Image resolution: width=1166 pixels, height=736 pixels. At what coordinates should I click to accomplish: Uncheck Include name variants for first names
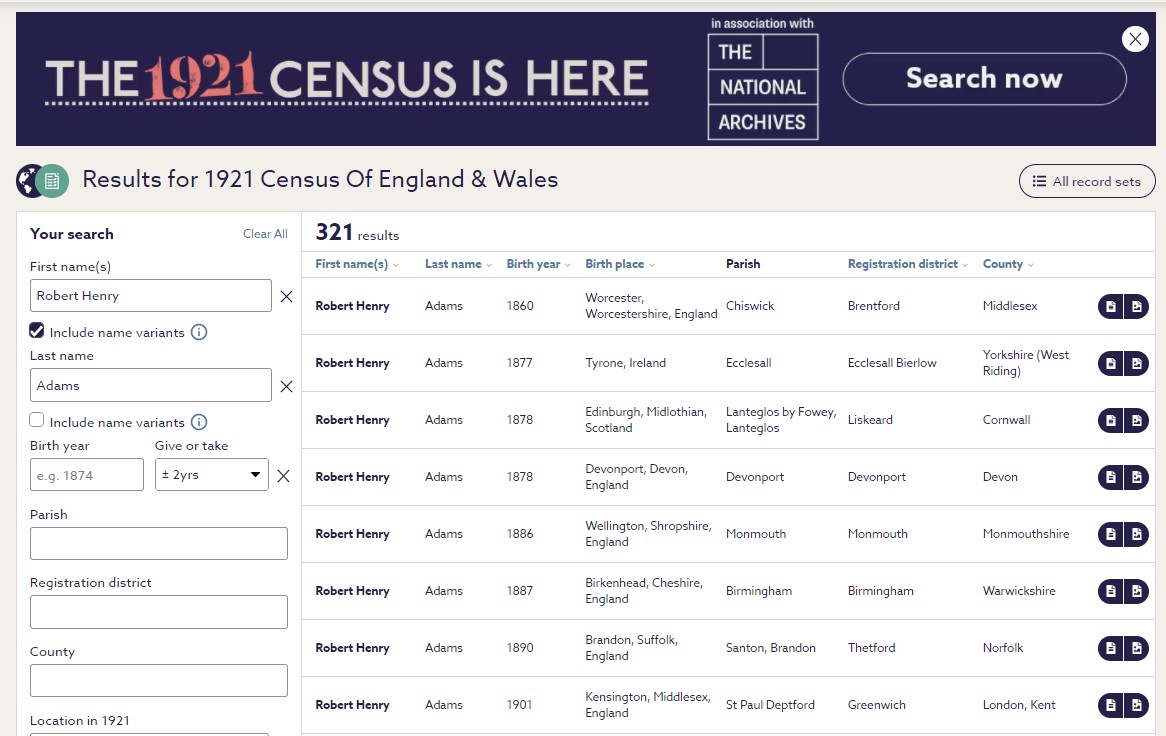(x=37, y=331)
